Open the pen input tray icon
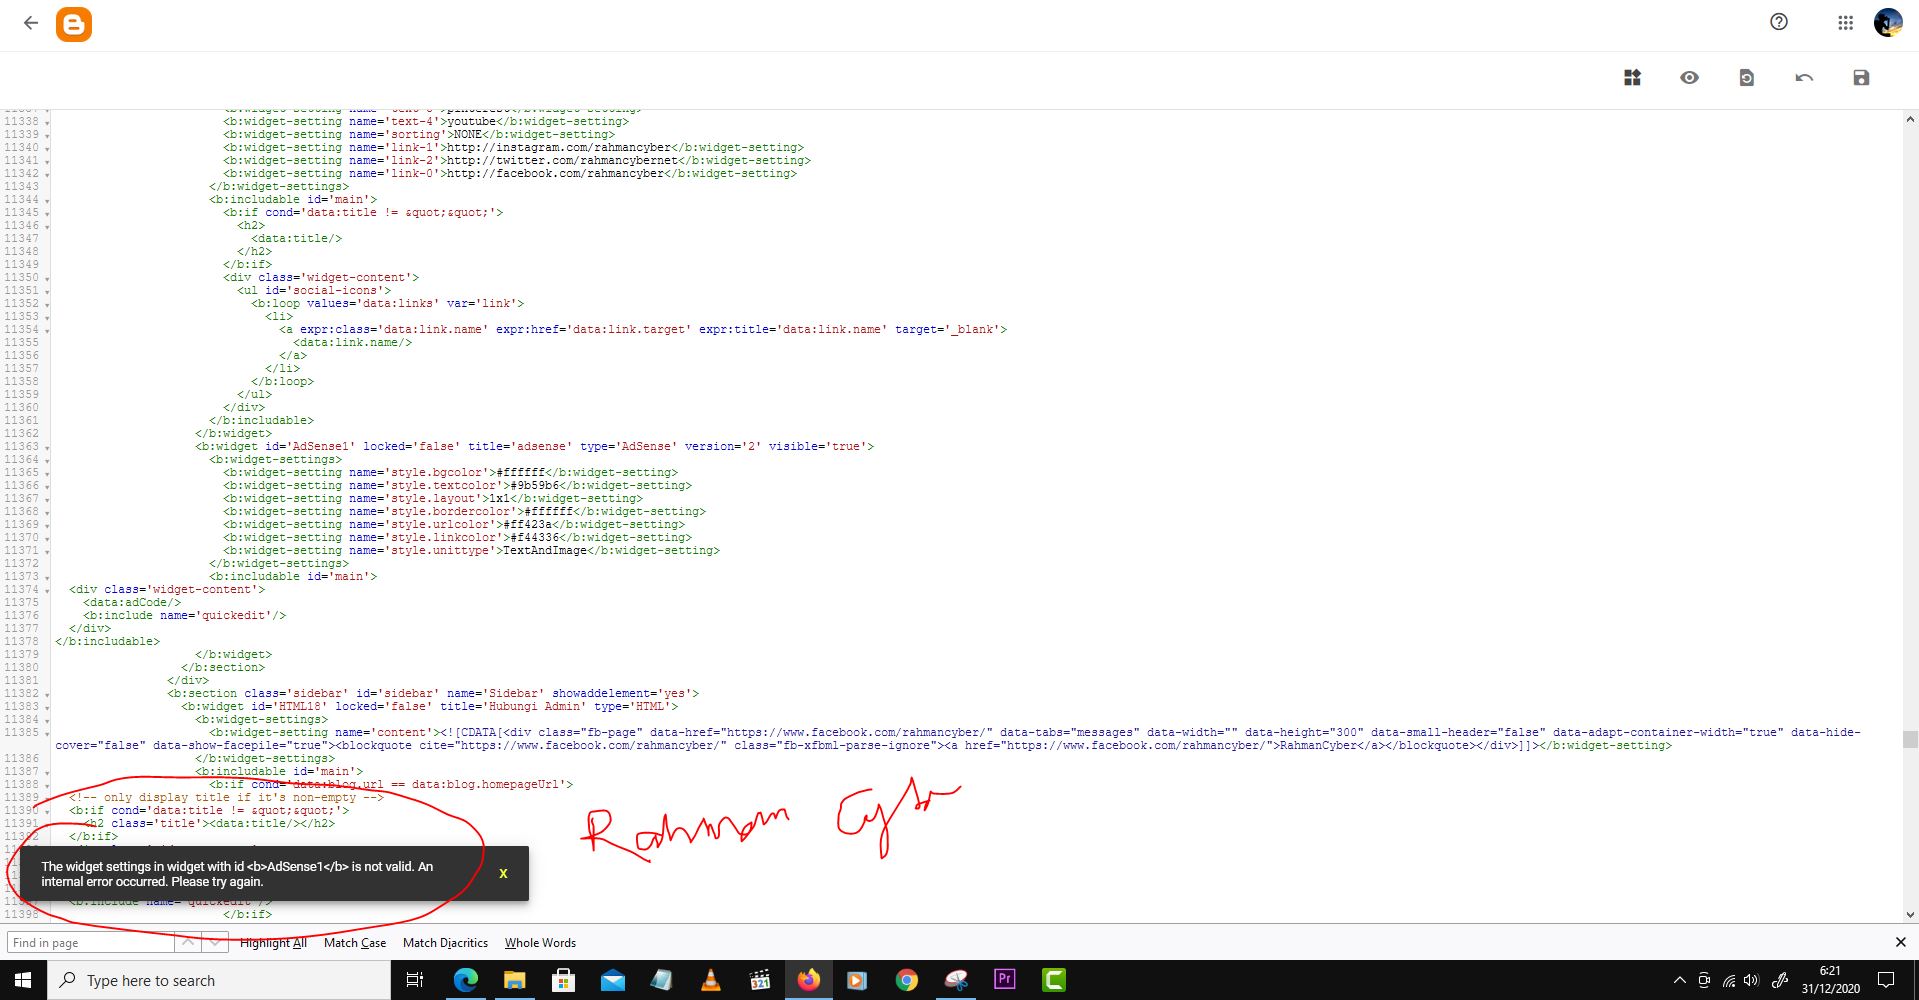This screenshot has height=1000, width=1919. point(1780,980)
